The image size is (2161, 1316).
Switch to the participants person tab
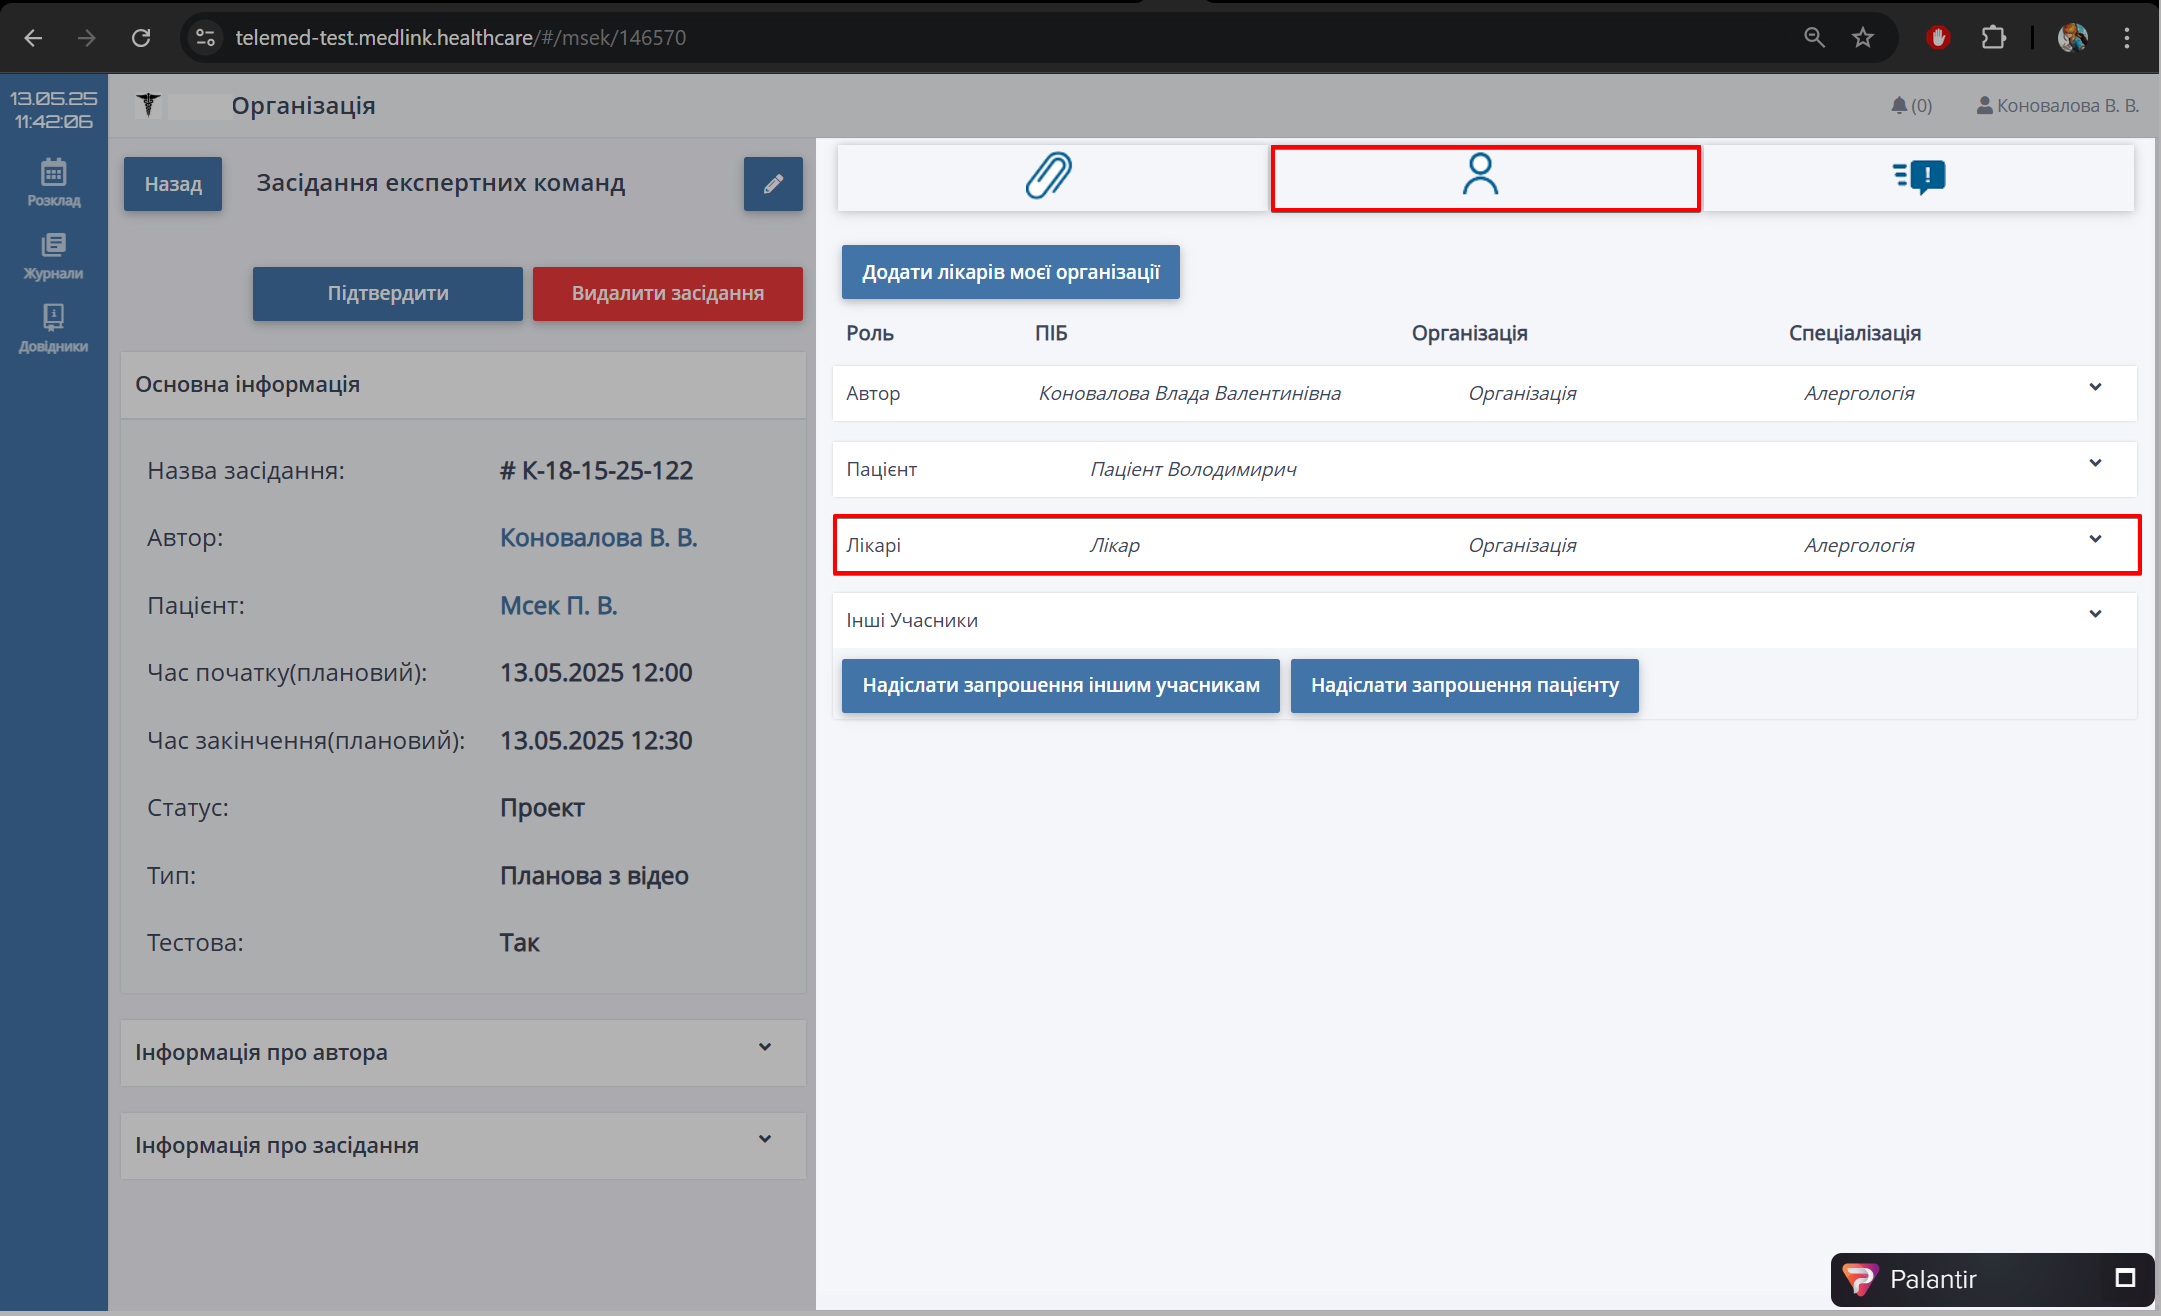[x=1480, y=176]
